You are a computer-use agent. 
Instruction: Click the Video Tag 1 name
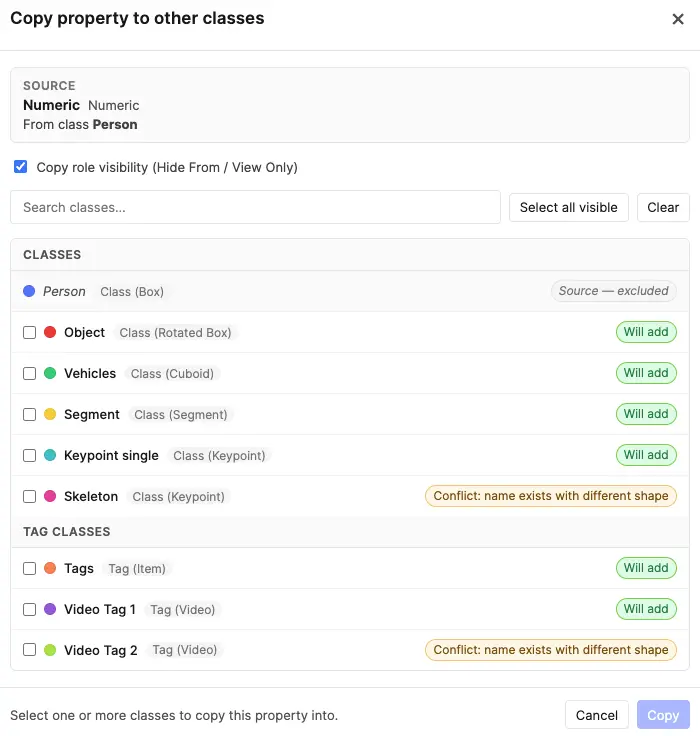(x=100, y=609)
